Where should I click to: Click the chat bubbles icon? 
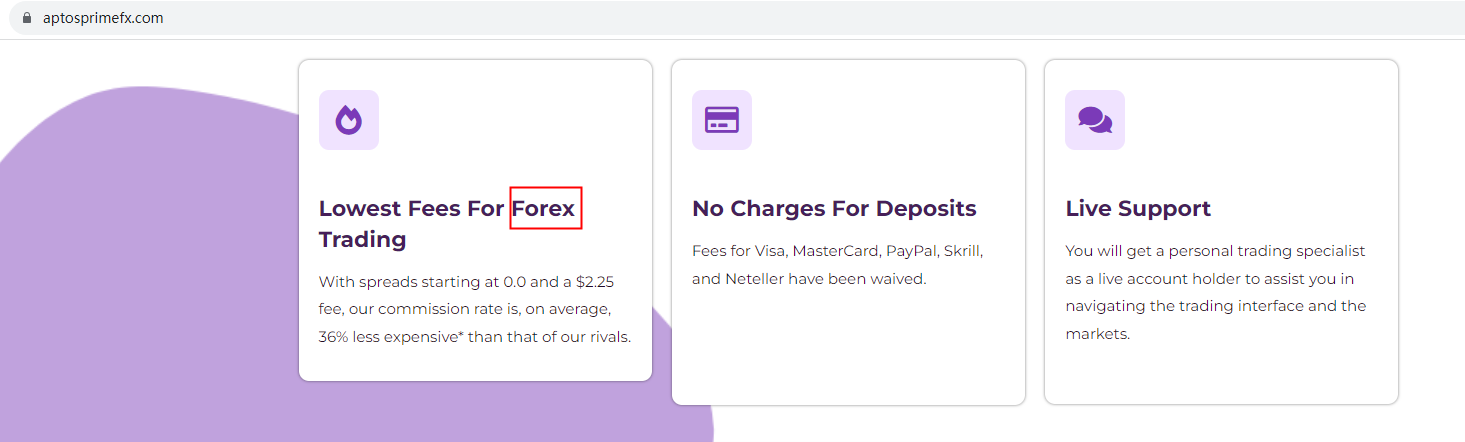pyautogui.click(x=1094, y=120)
